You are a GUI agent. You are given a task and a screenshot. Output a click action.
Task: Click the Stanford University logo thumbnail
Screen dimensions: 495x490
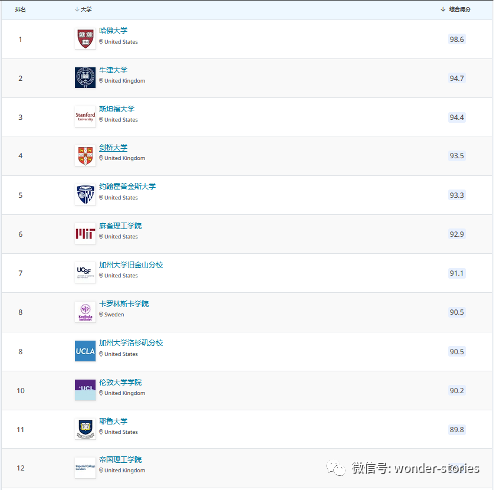coord(85,116)
